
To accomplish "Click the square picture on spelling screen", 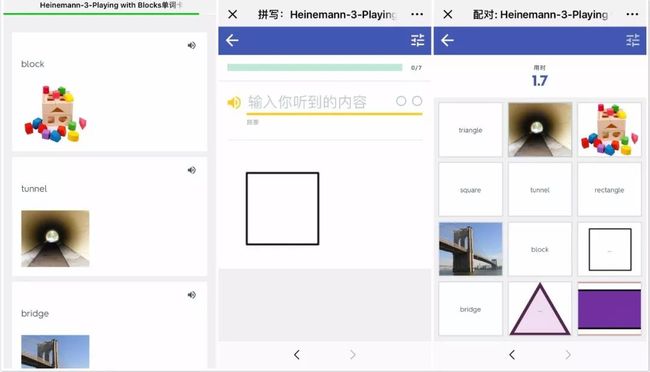I will click(x=282, y=209).
